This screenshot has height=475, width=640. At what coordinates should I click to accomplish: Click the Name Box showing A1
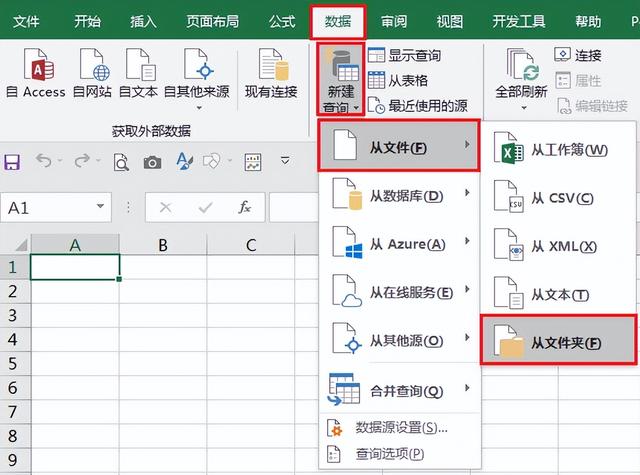pos(48,207)
